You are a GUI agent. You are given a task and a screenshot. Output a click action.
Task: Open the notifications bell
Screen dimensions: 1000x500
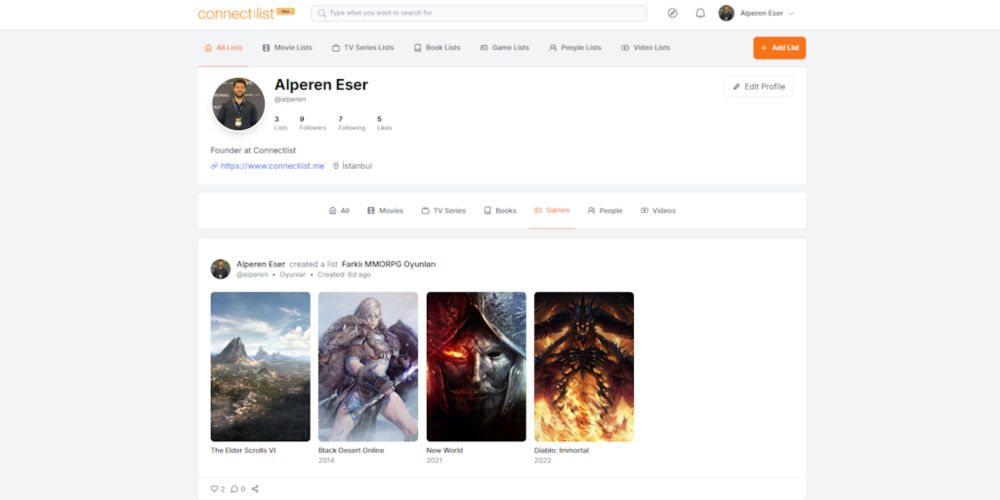point(700,13)
